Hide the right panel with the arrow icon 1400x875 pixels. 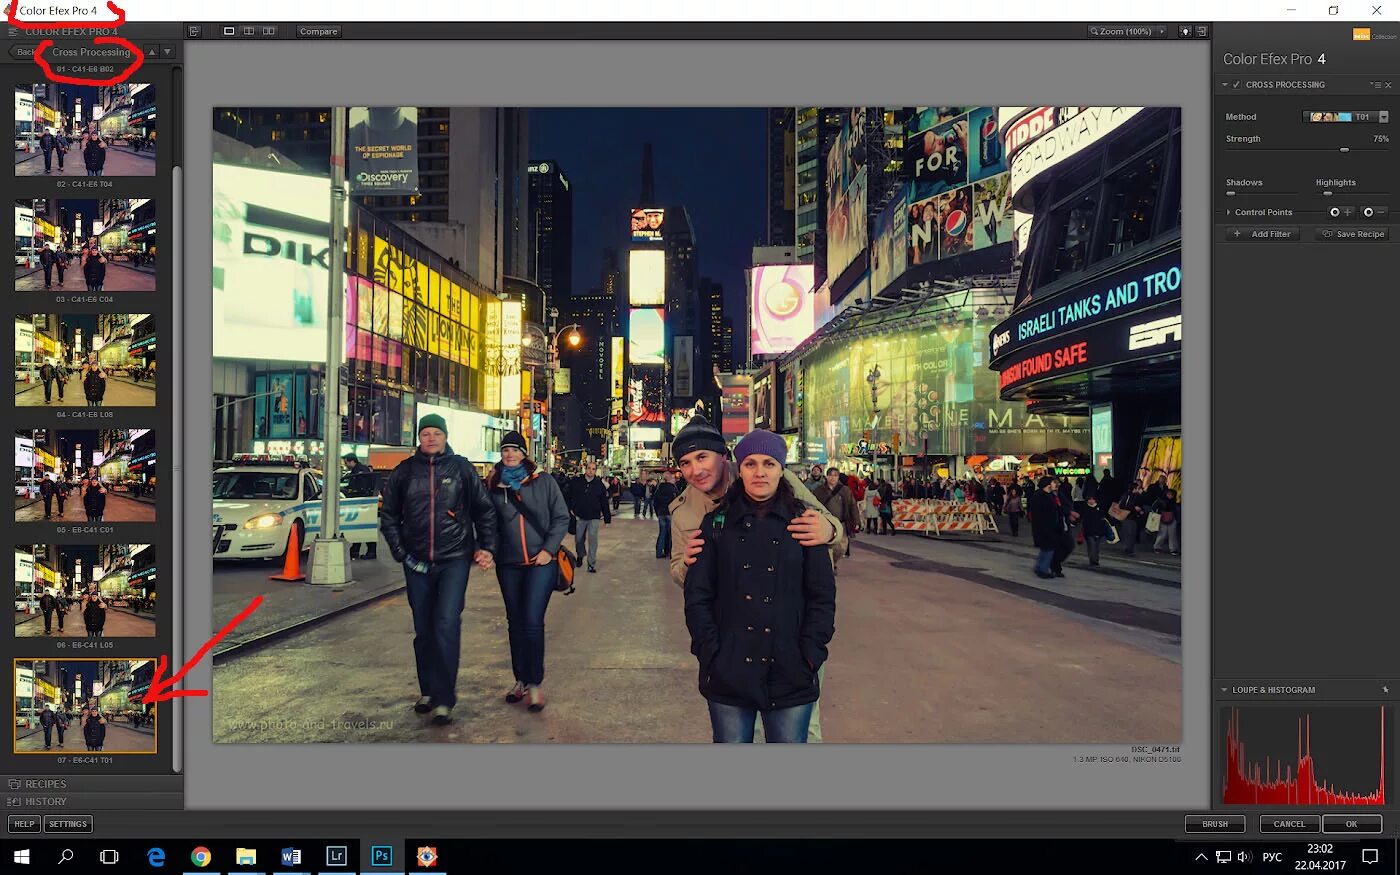coord(1202,31)
